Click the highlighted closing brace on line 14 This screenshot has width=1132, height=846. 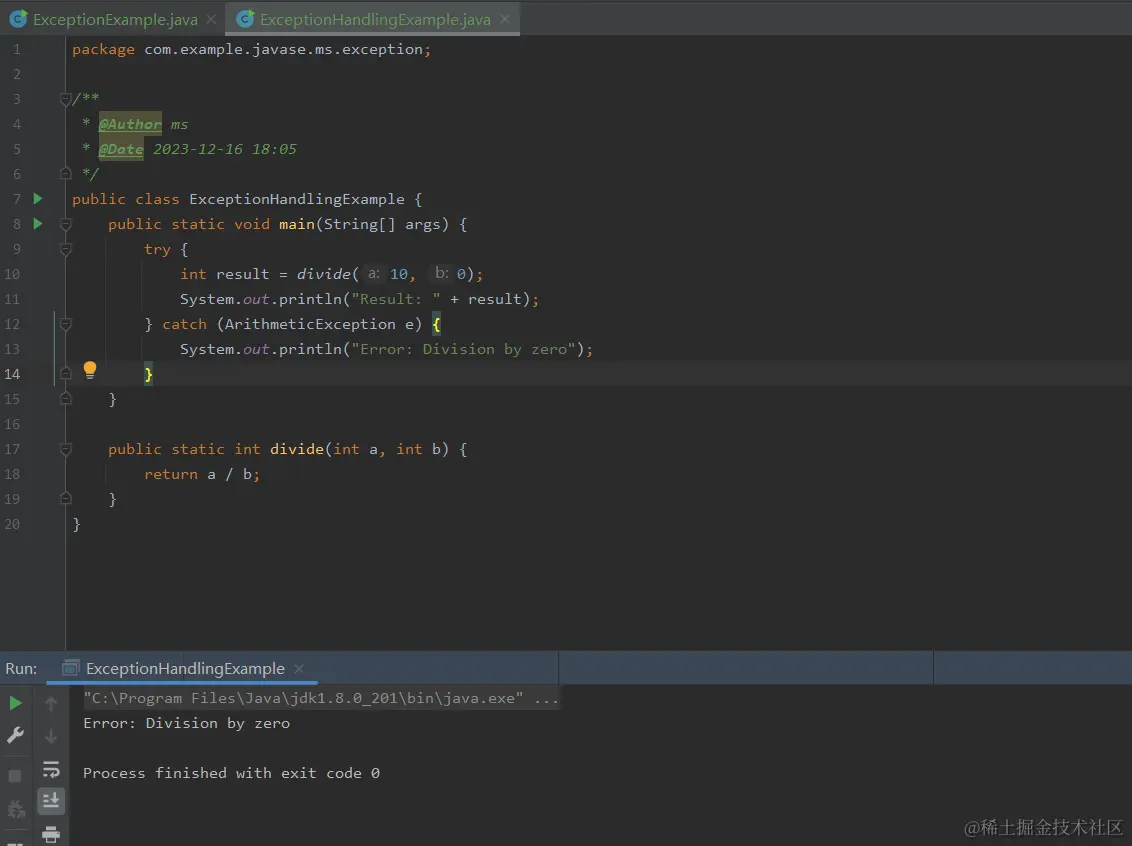pyautogui.click(x=148, y=374)
